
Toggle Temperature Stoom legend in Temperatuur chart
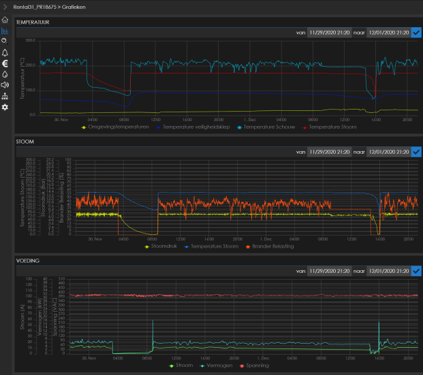pos(330,127)
